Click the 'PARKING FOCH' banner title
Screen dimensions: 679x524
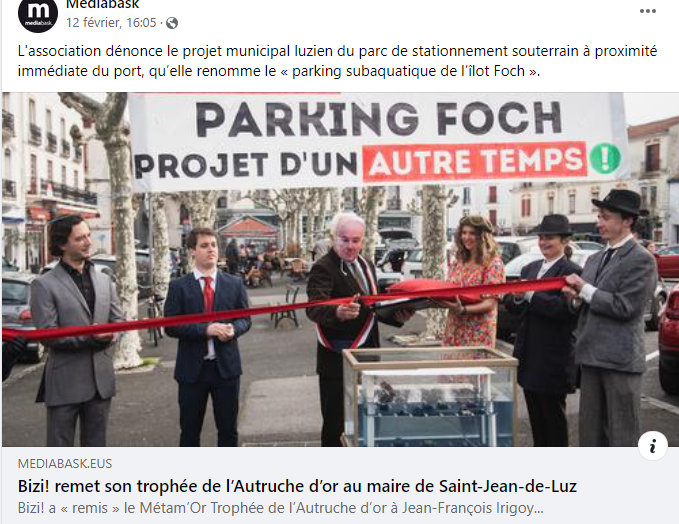coord(378,118)
